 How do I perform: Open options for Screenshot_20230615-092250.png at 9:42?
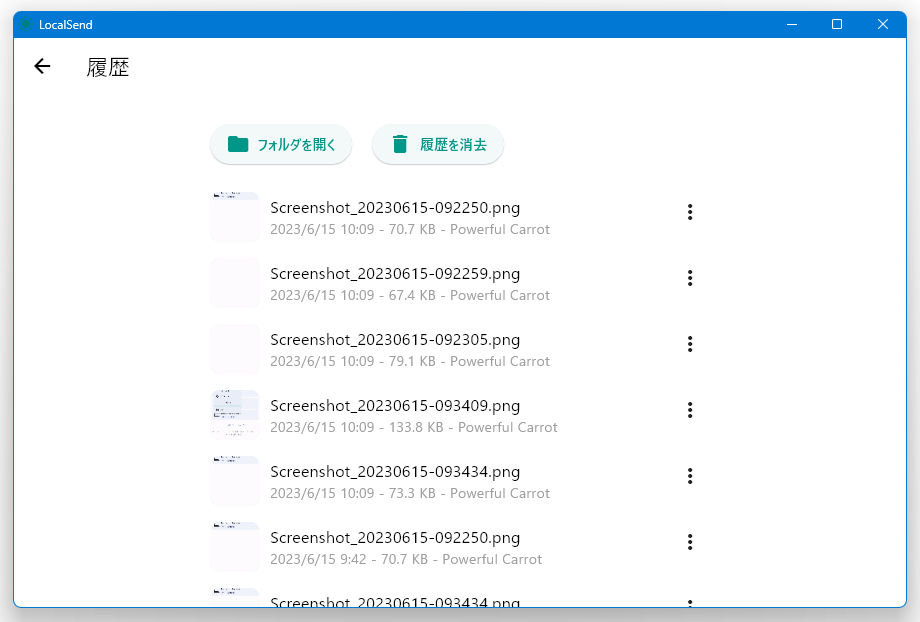click(x=690, y=542)
